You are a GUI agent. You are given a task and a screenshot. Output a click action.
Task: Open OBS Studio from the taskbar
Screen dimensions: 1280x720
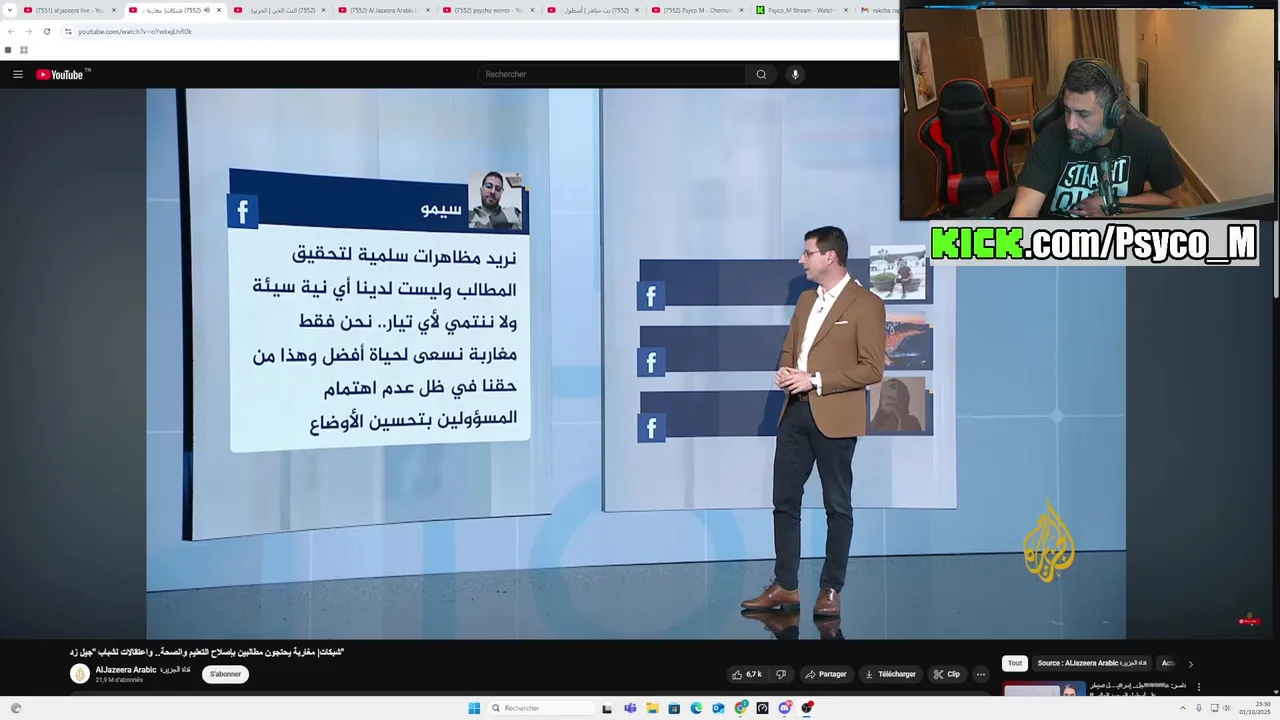pyautogui.click(x=807, y=708)
